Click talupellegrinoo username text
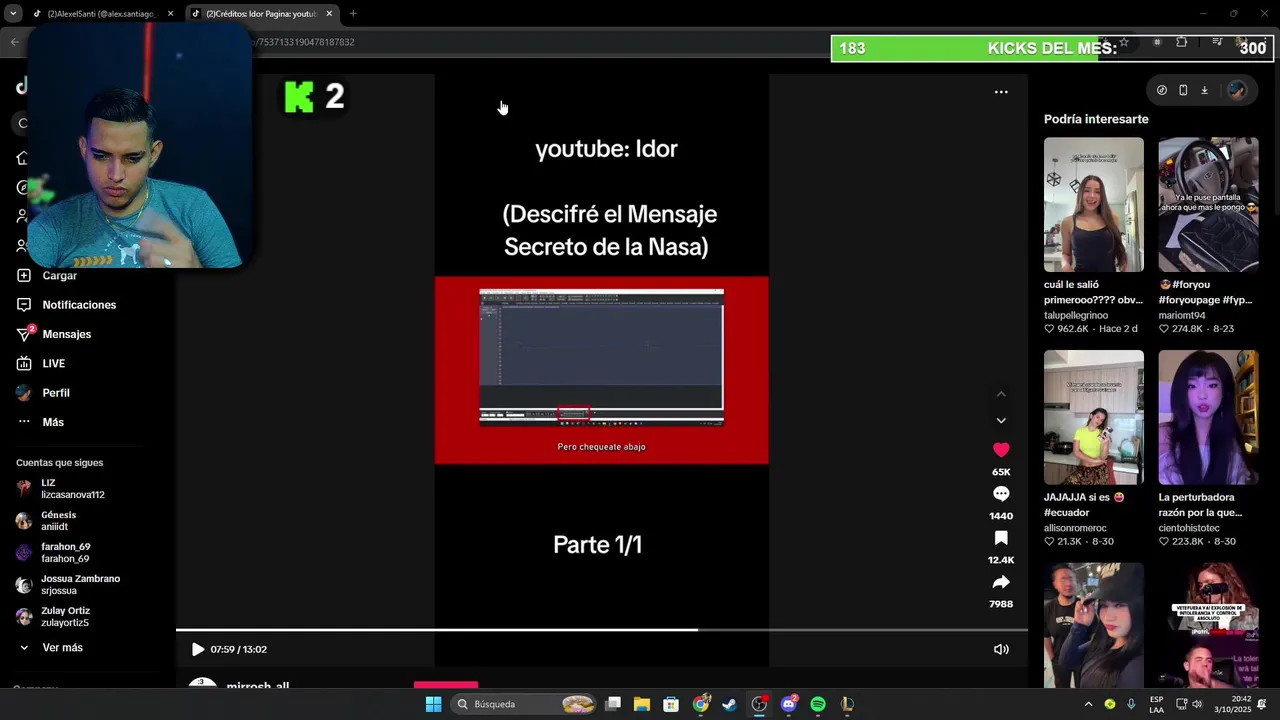Screen dimensions: 1280x720 click(1076, 315)
